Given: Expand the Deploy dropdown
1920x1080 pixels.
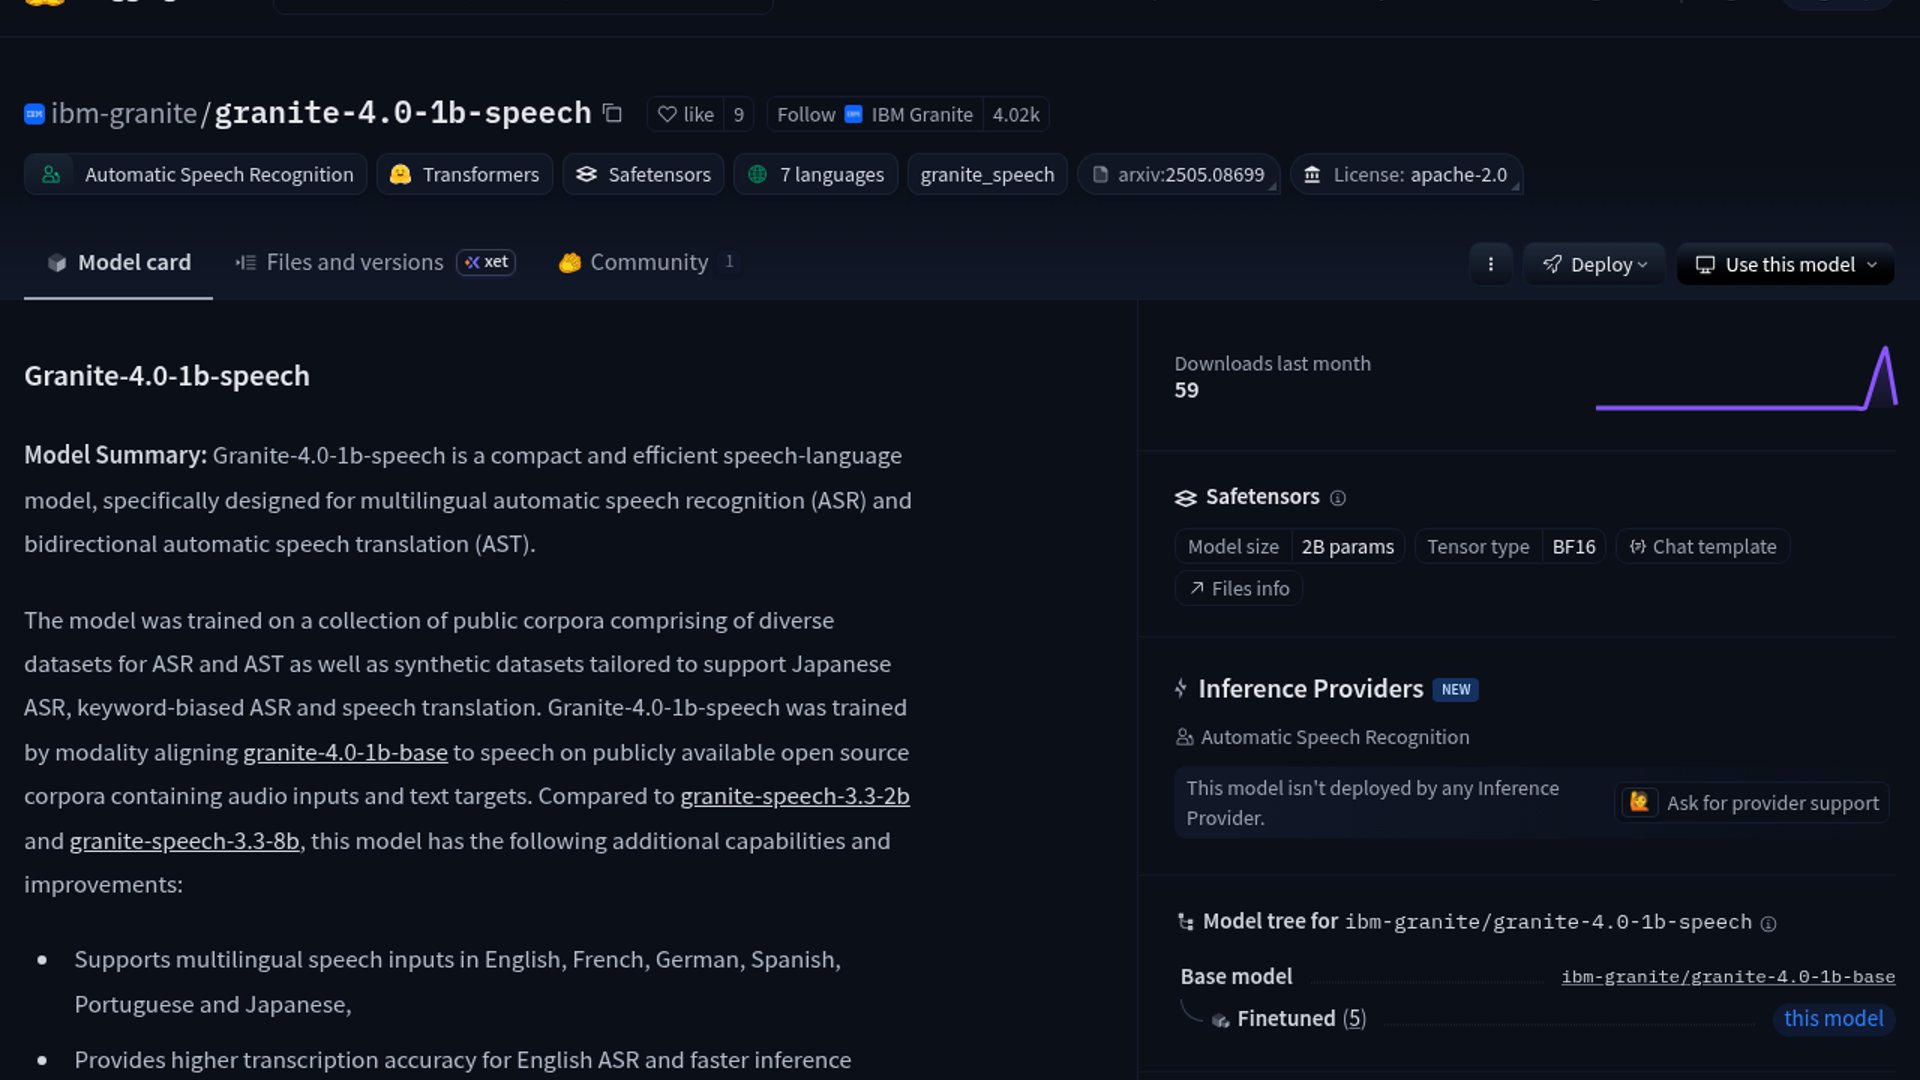Looking at the screenshot, I should [1594, 265].
